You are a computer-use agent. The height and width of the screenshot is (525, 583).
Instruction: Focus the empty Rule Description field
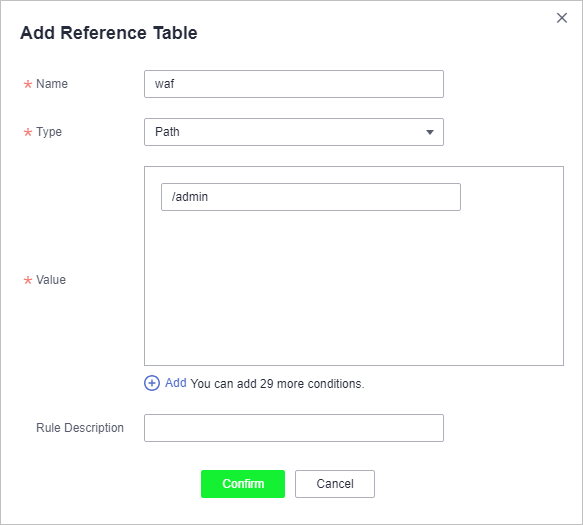[x=294, y=428]
